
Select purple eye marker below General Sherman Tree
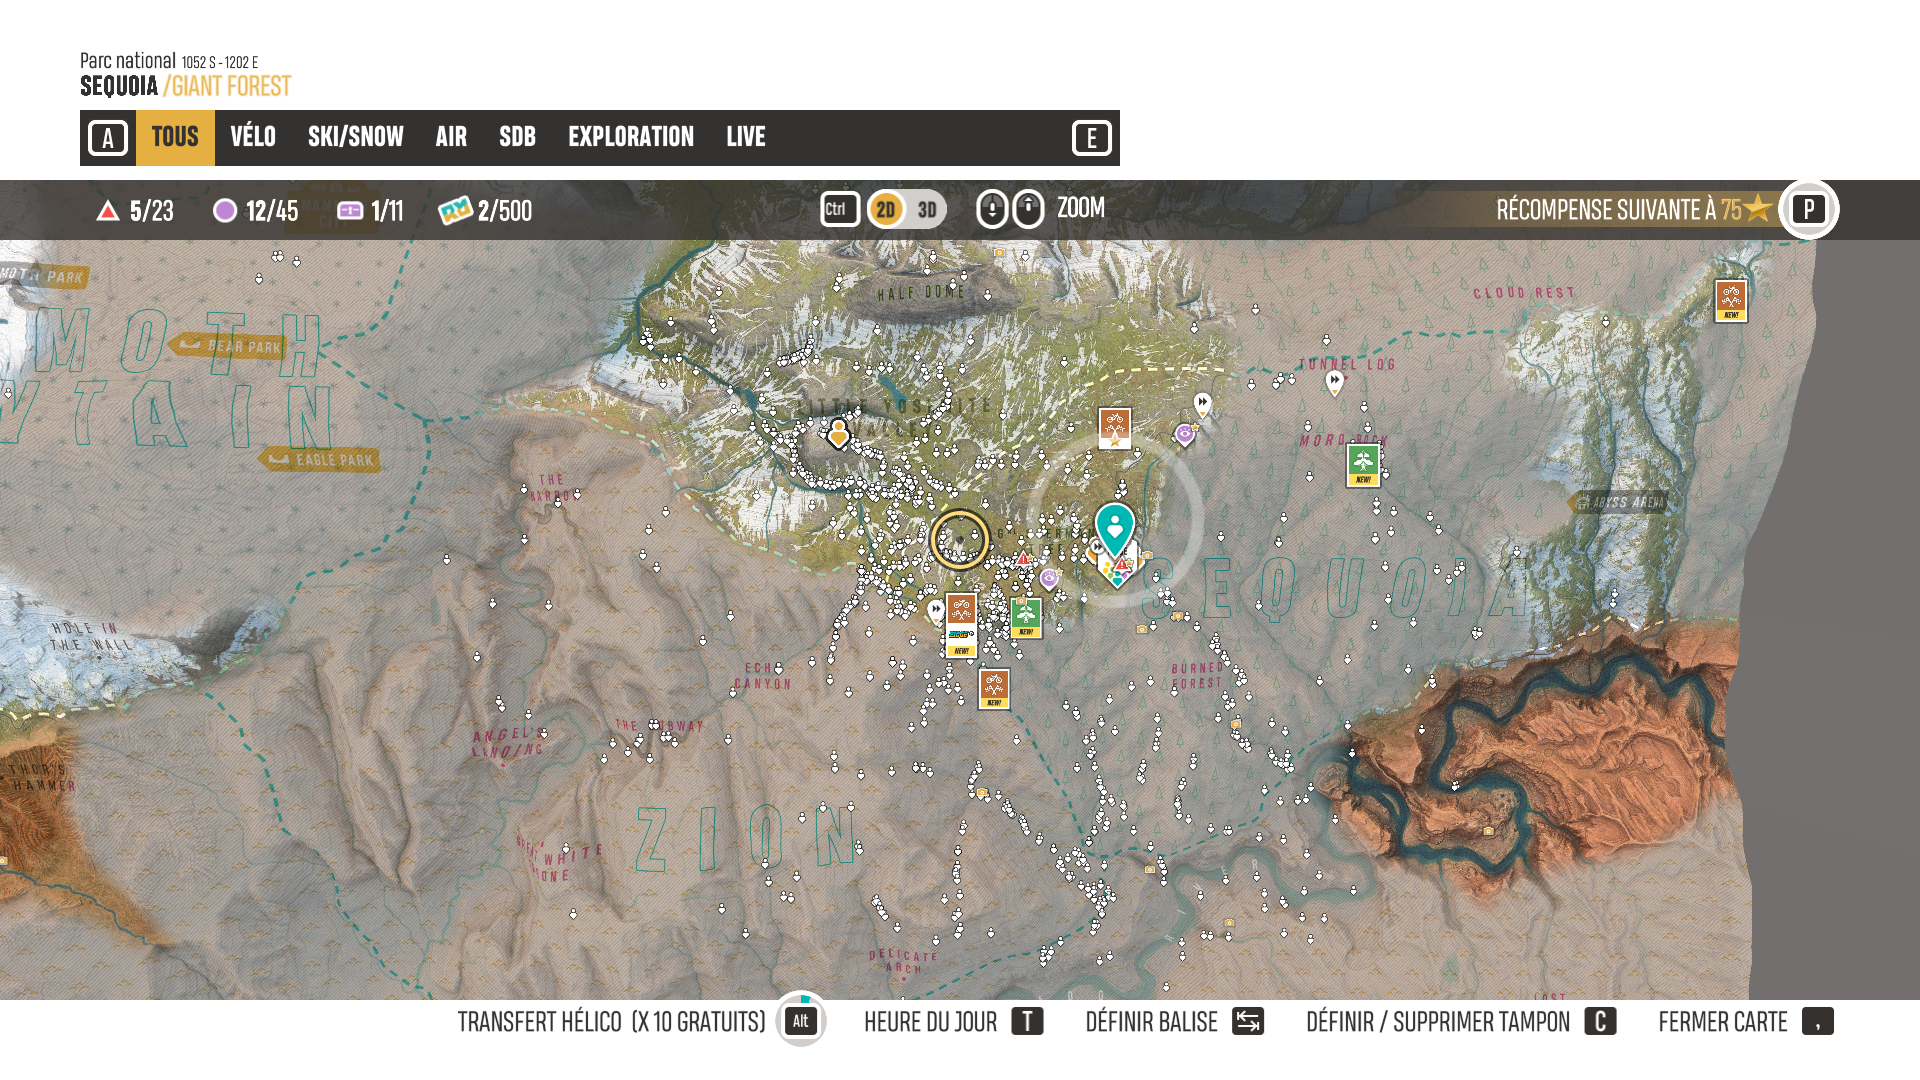pyautogui.click(x=1049, y=578)
